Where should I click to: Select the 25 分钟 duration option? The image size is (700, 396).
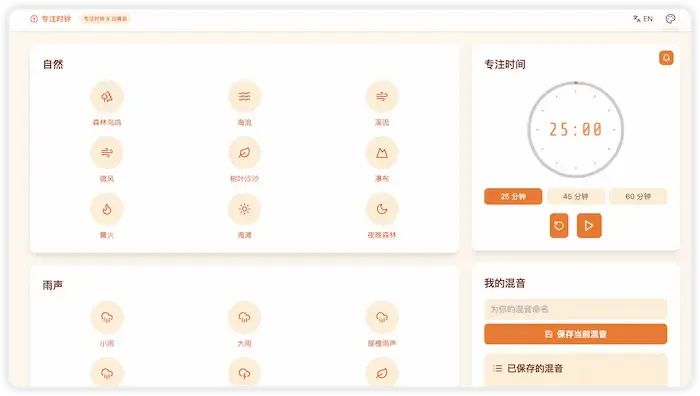tap(513, 196)
